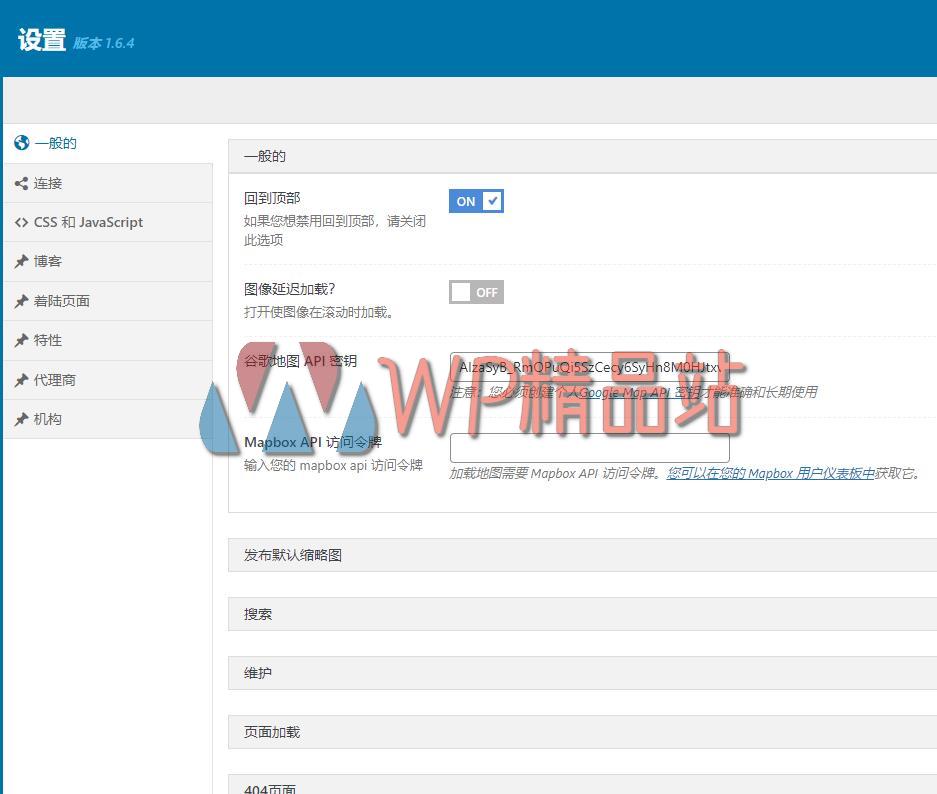The width and height of the screenshot is (937, 794).
Task: Select the Google Maps API key text field
Action: coord(589,367)
